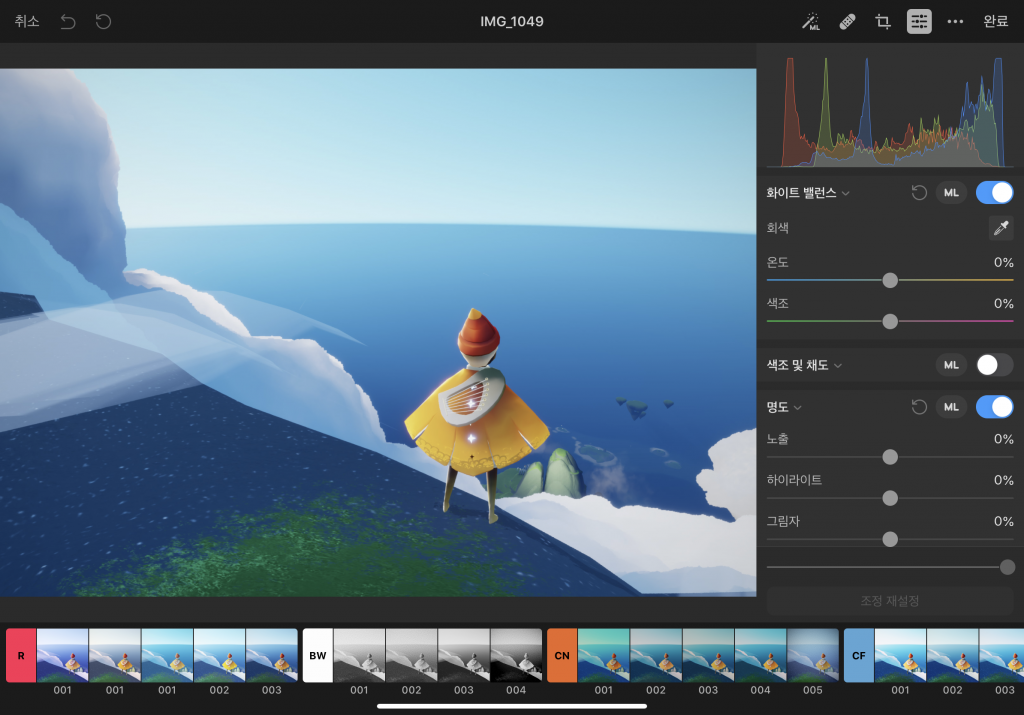Select the orange CN preset group
This screenshot has width=1024, height=715.
[562, 656]
